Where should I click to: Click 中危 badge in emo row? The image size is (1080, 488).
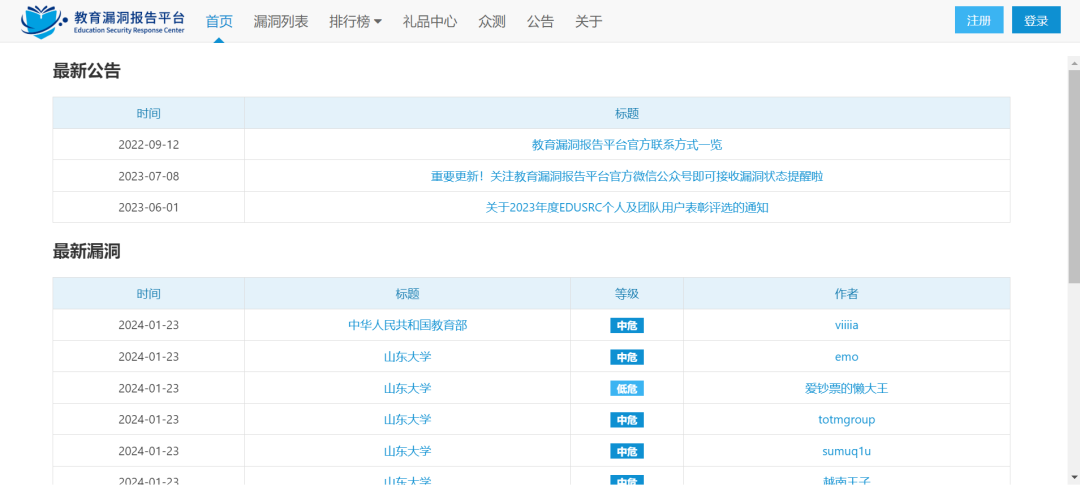click(x=627, y=357)
